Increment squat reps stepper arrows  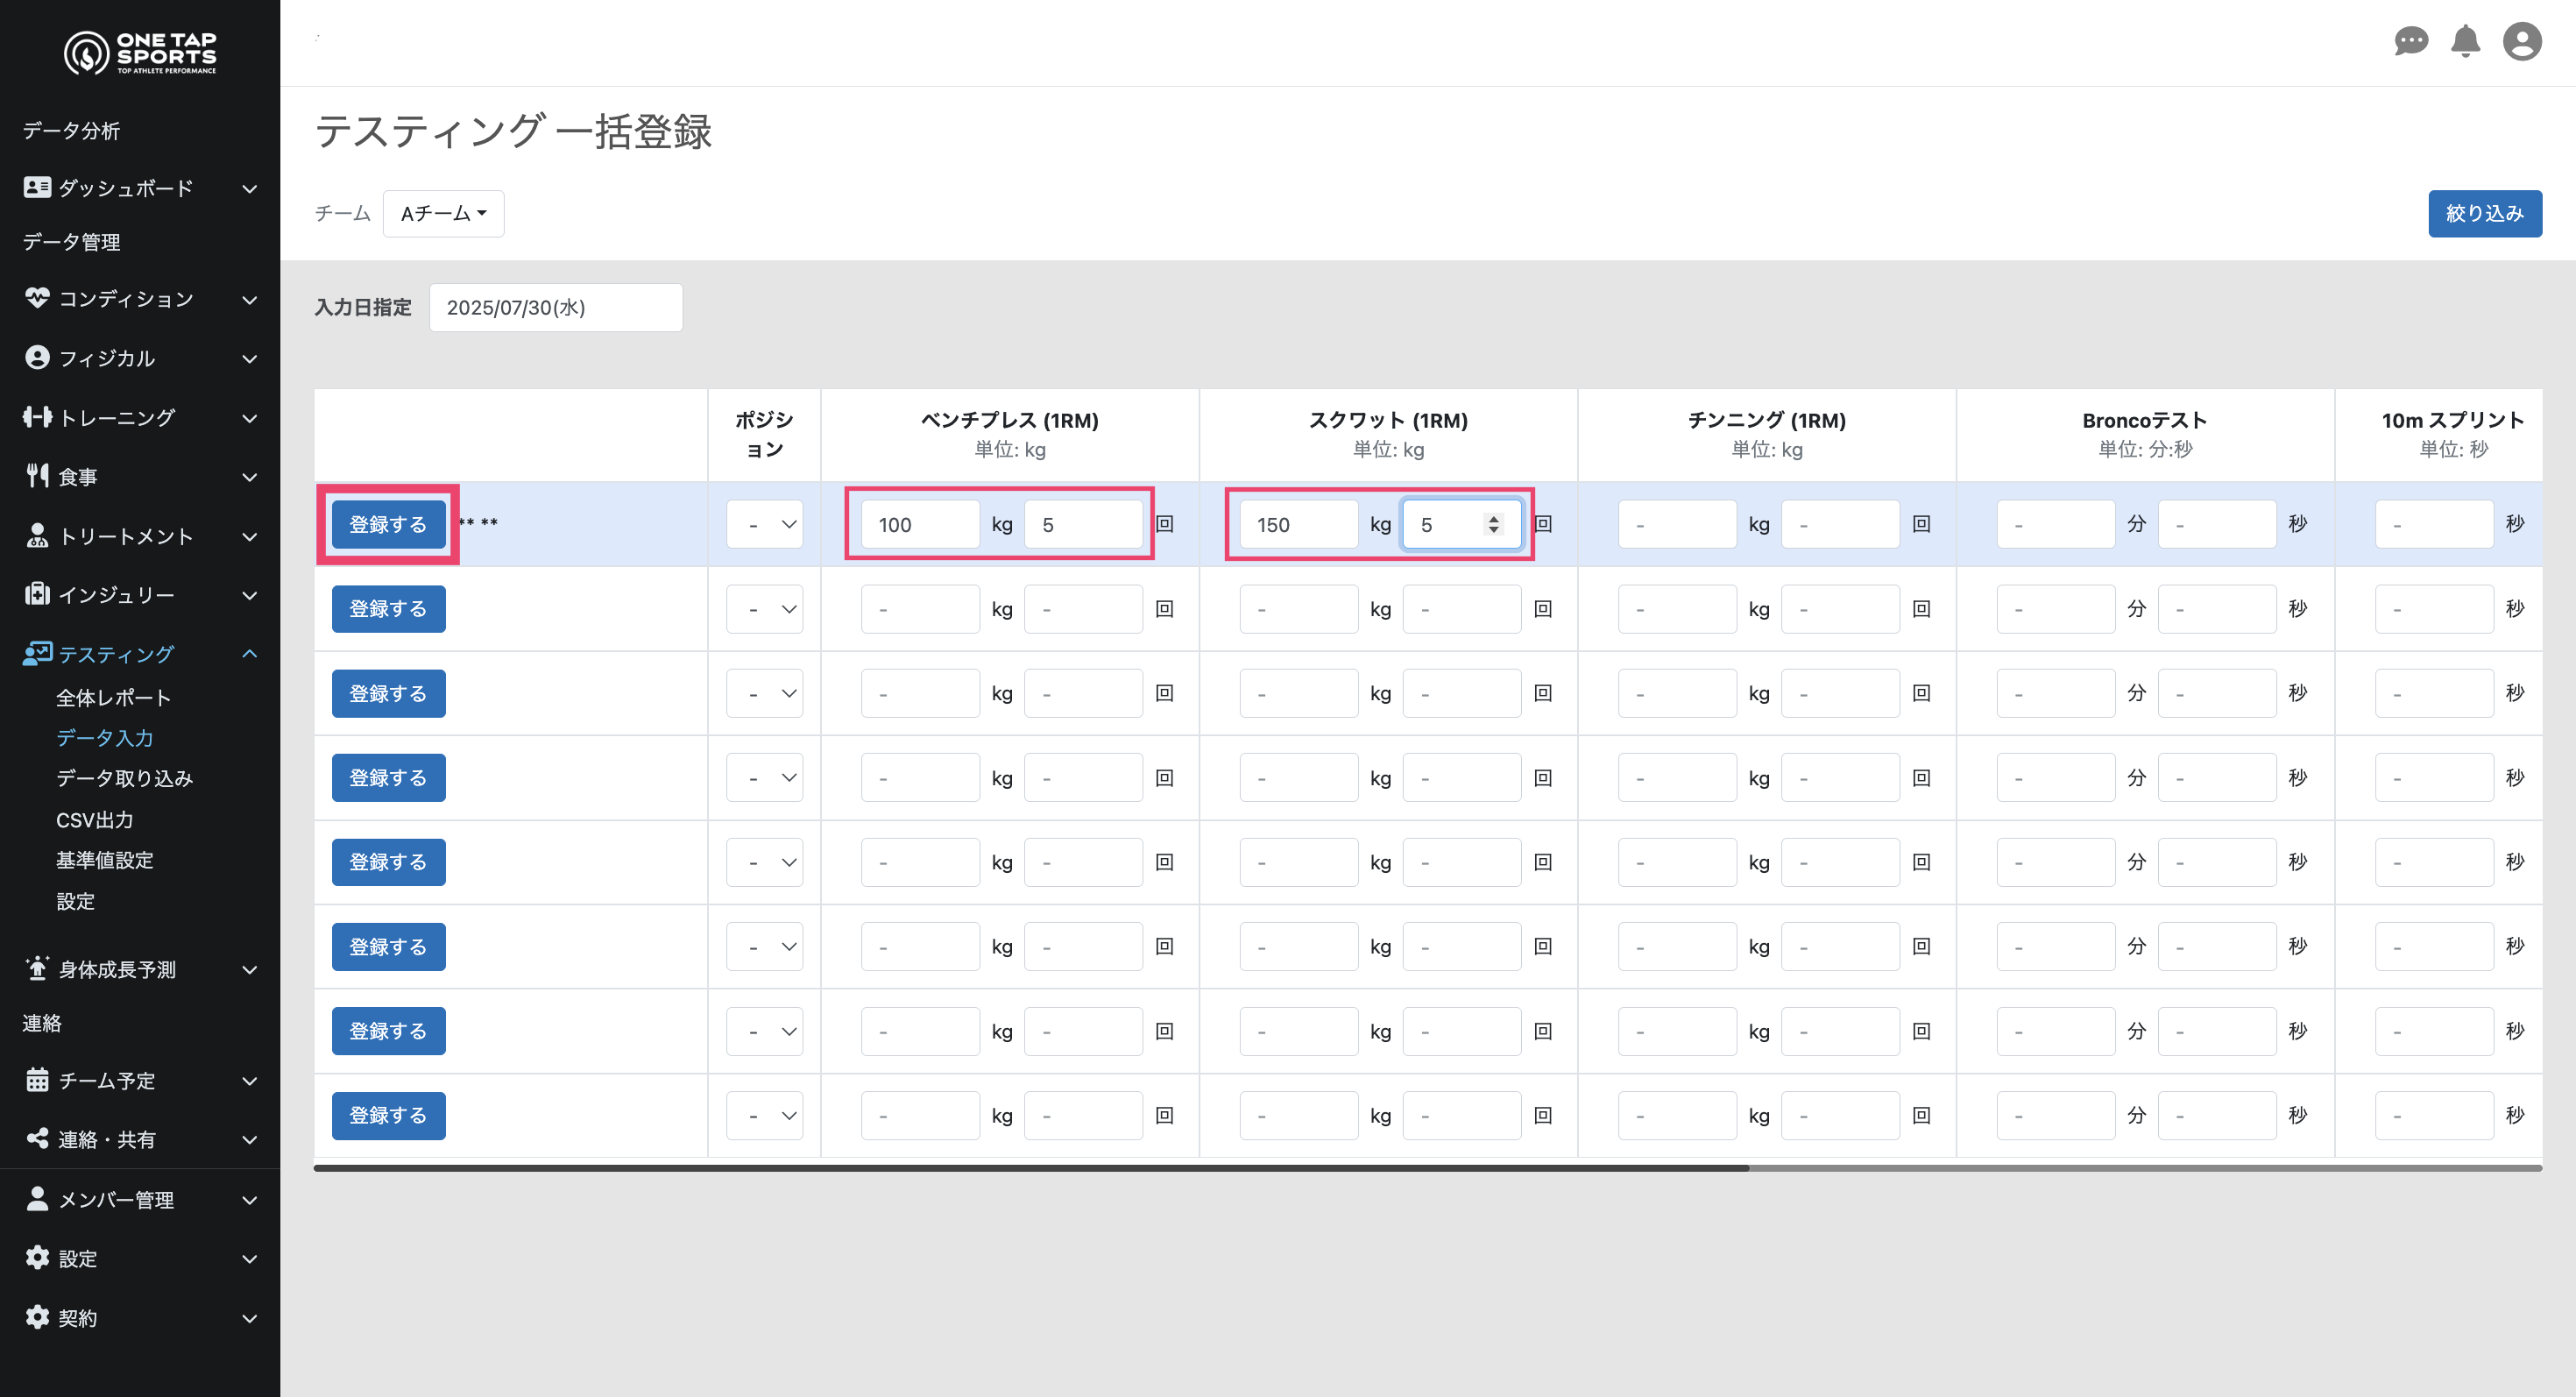point(1493,524)
